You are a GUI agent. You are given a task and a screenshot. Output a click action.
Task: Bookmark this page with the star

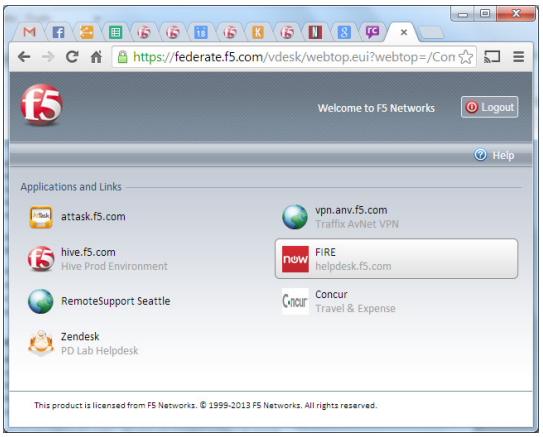(x=466, y=57)
